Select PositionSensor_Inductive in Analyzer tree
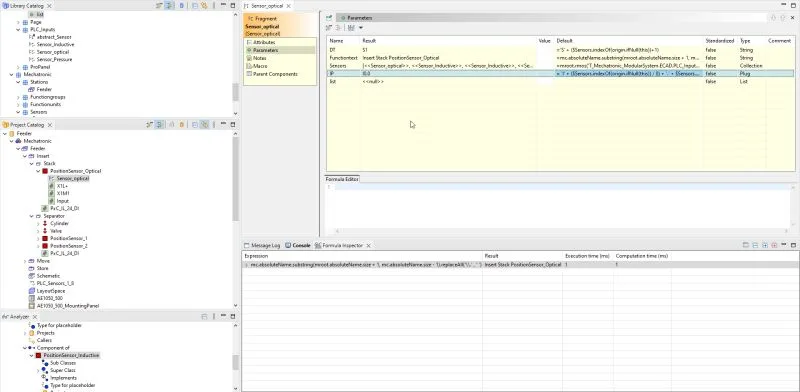Viewport: 800px width, 392px height. pyautogui.click(x=71, y=355)
